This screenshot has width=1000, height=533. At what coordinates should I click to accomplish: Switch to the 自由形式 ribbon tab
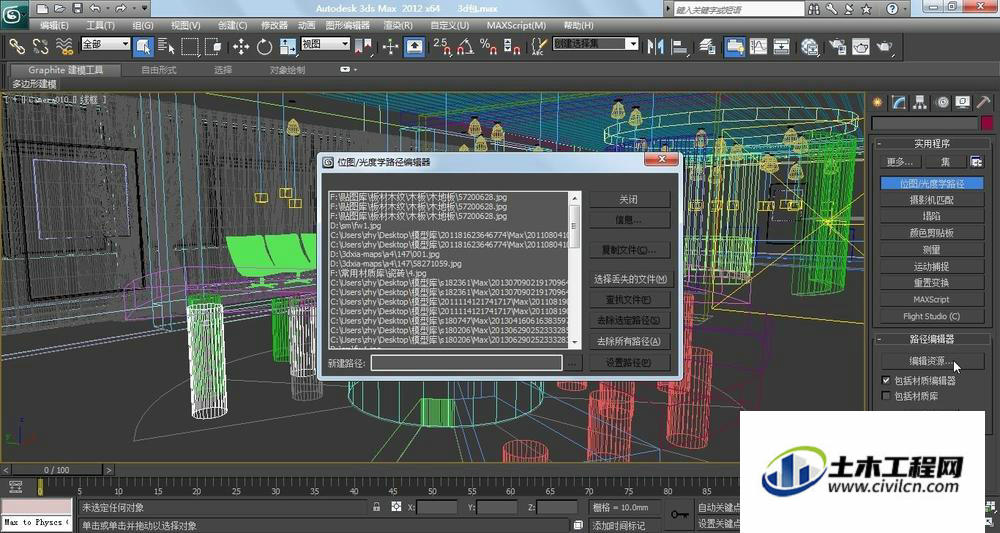click(x=158, y=70)
